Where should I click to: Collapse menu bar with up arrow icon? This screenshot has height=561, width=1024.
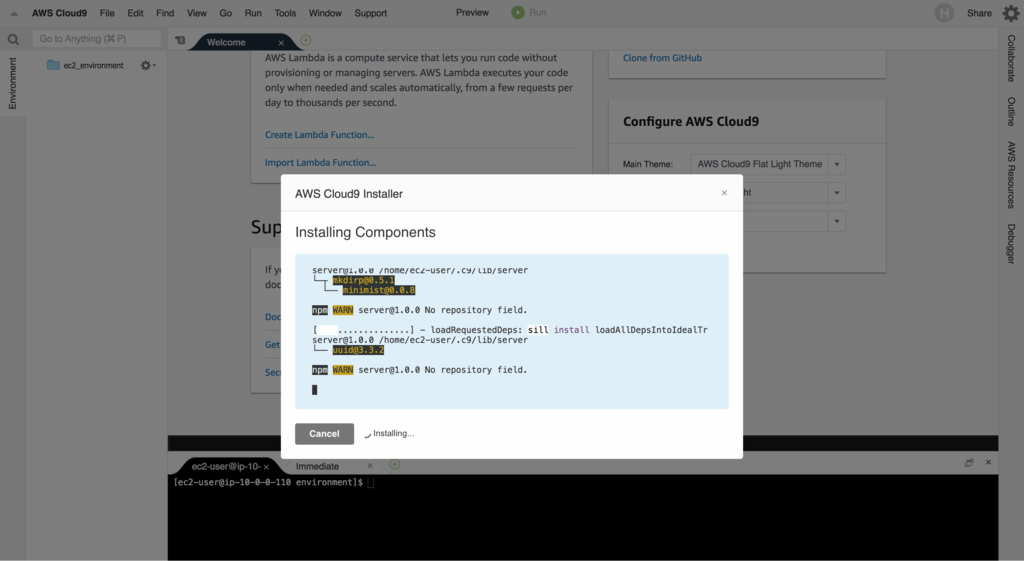pos(14,13)
